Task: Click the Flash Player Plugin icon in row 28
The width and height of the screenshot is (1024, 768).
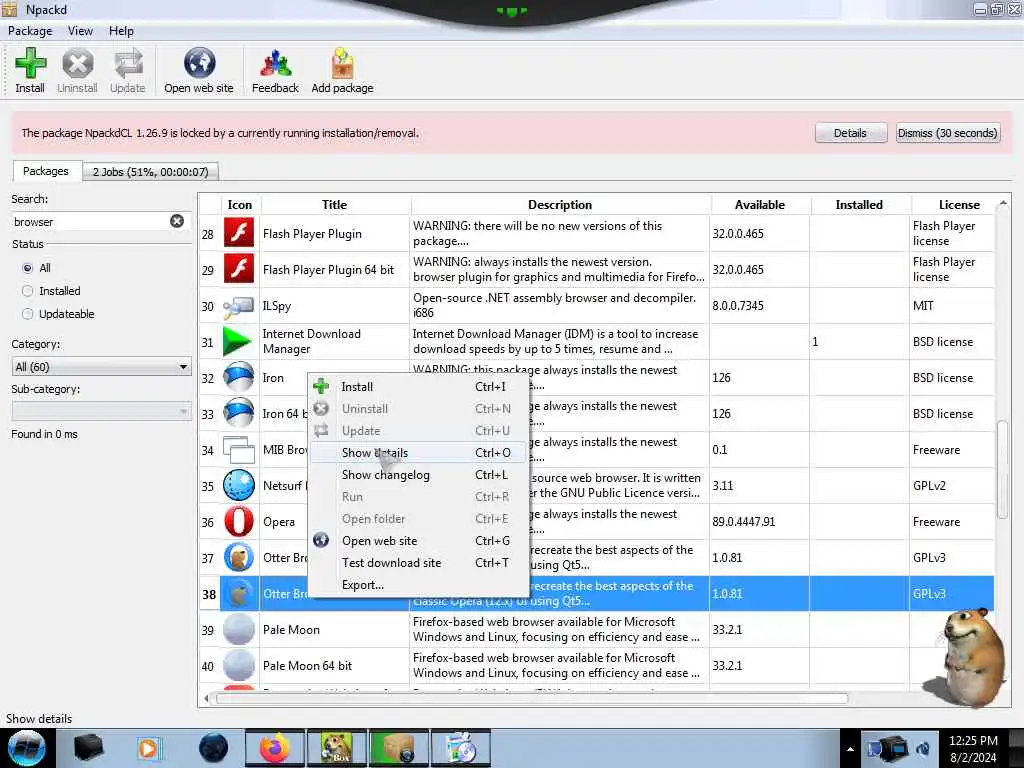Action: coord(239,232)
